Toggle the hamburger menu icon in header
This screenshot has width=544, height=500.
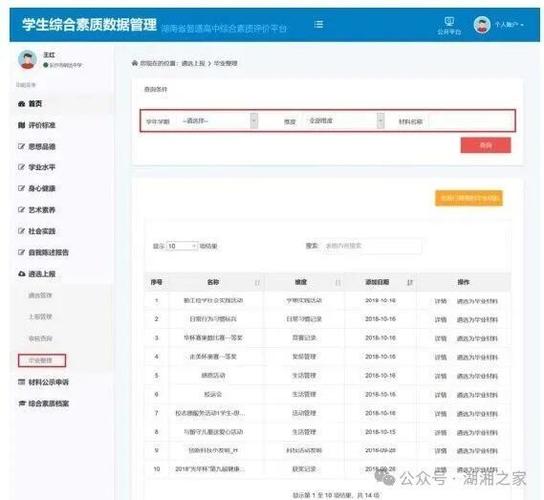318,24
